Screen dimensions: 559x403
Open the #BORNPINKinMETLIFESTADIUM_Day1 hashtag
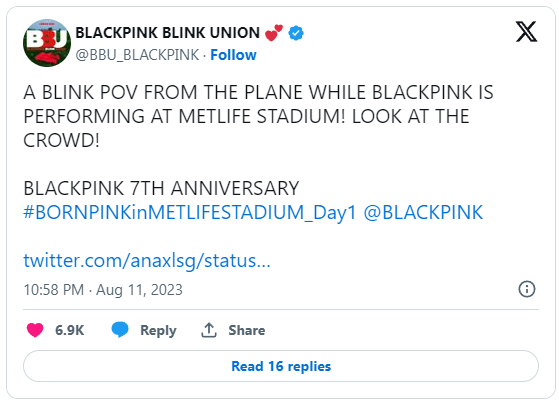[190, 213]
